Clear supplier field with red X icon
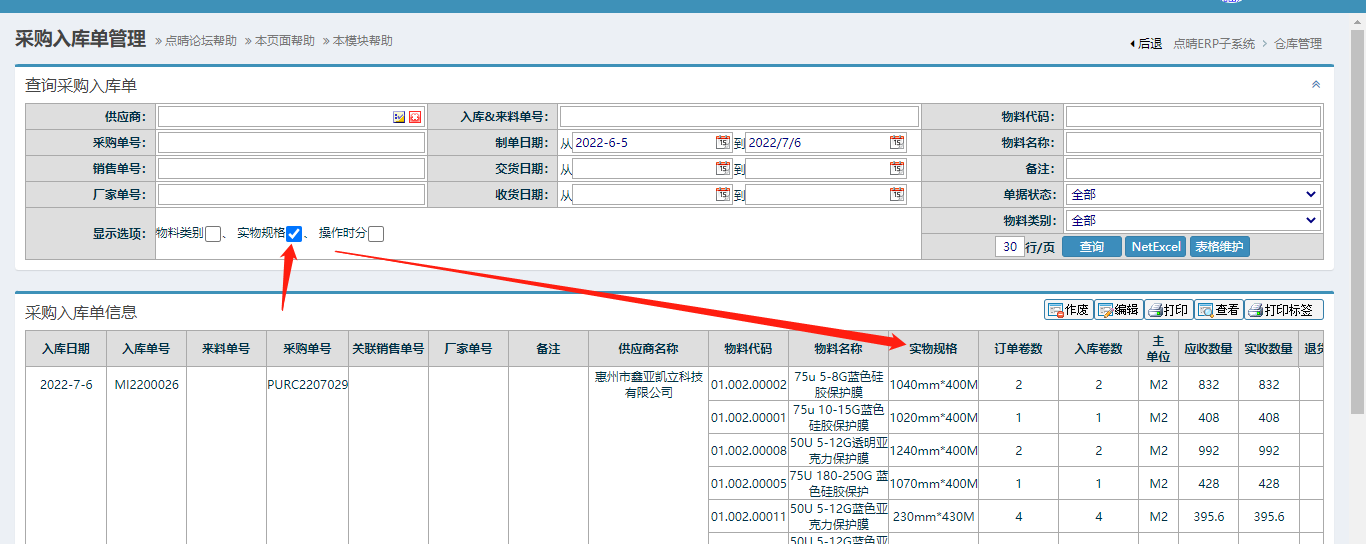1366x544 pixels. [x=415, y=117]
